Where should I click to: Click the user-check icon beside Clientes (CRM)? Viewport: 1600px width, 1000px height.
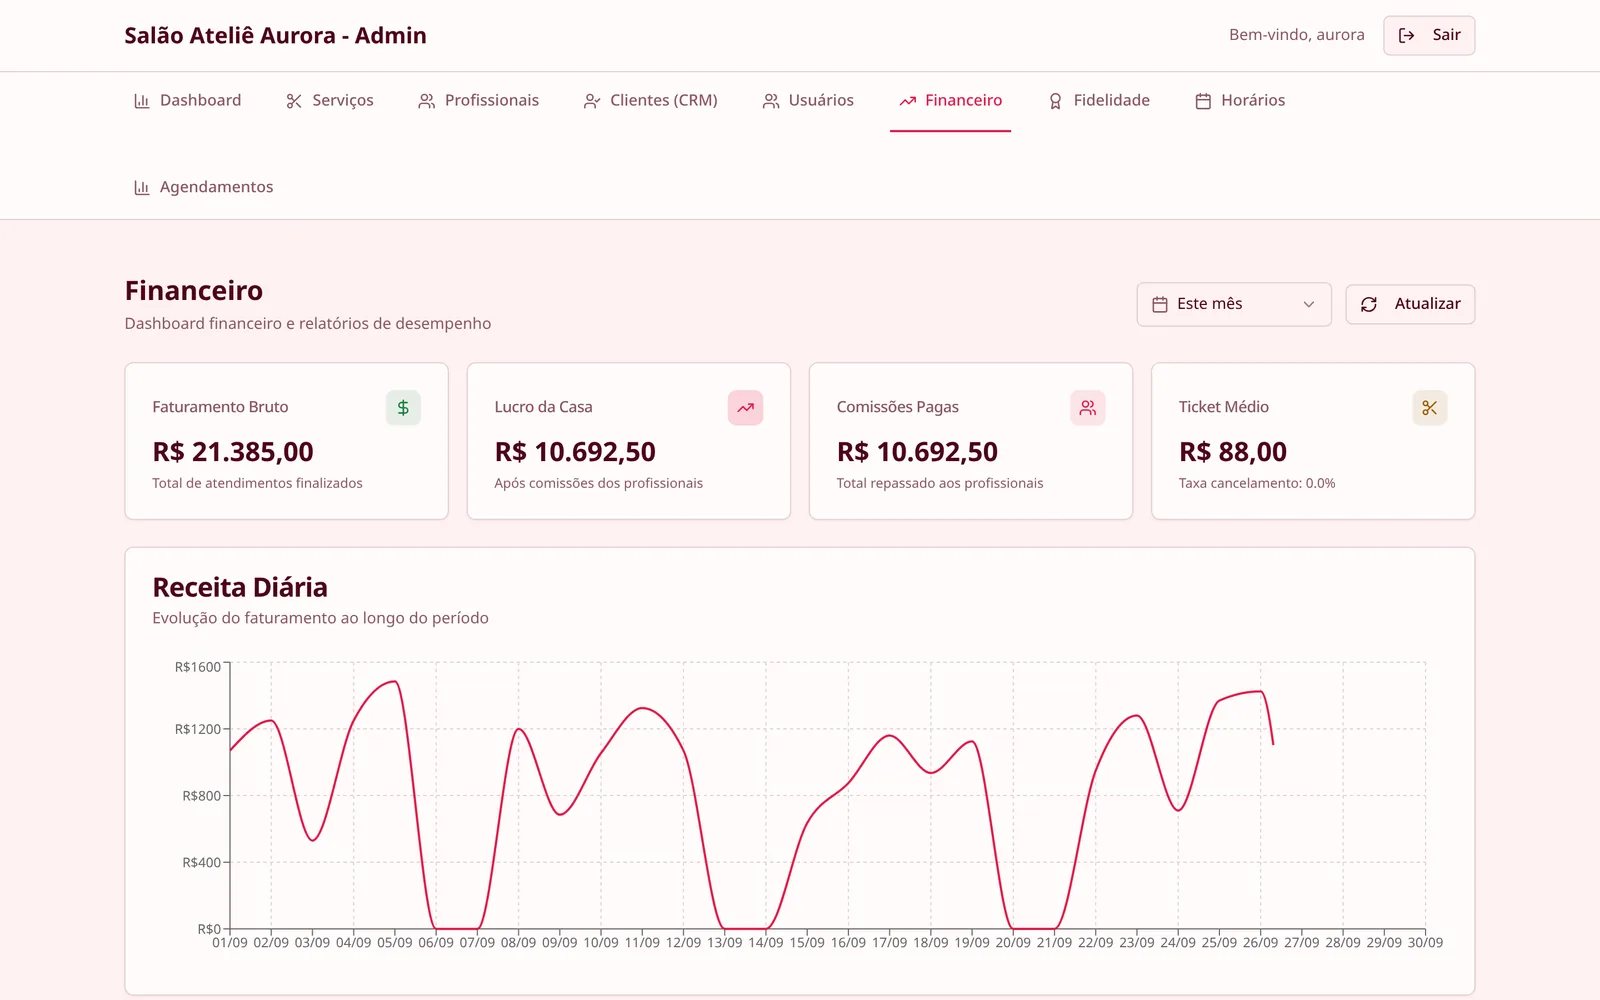click(592, 101)
